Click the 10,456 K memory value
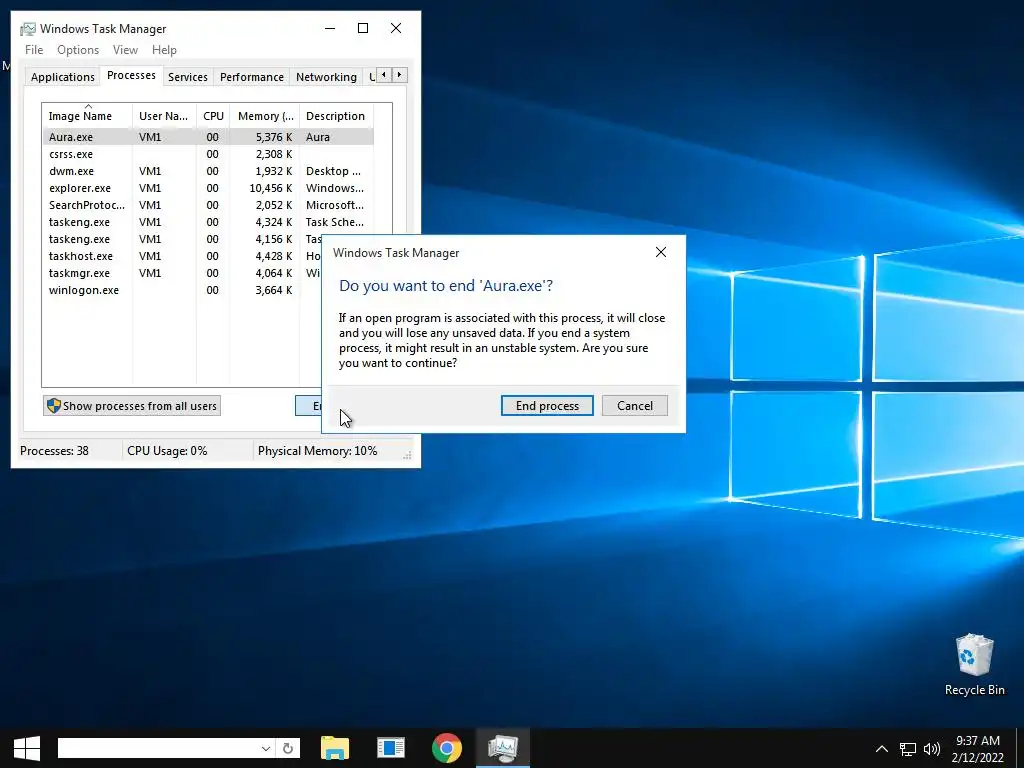The width and height of the screenshot is (1024, 768). [270, 188]
